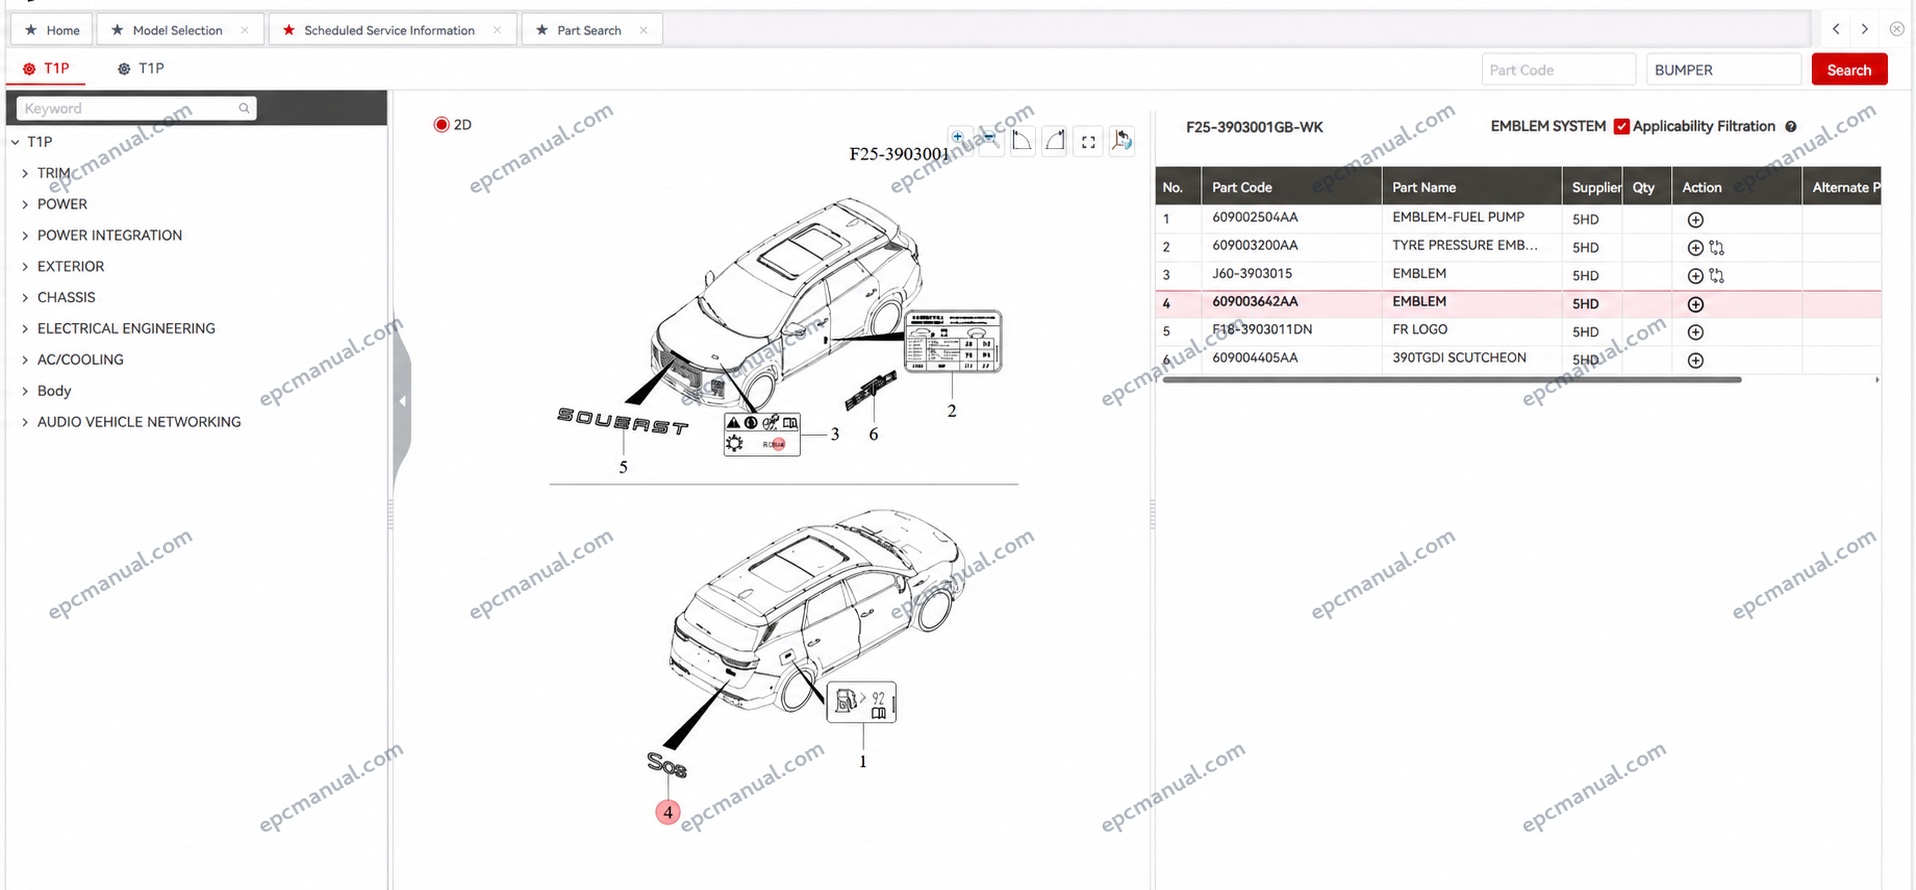Click part code F18-3903011DN
Screen dimensions: 1916x890
pyautogui.click(x=1262, y=329)
